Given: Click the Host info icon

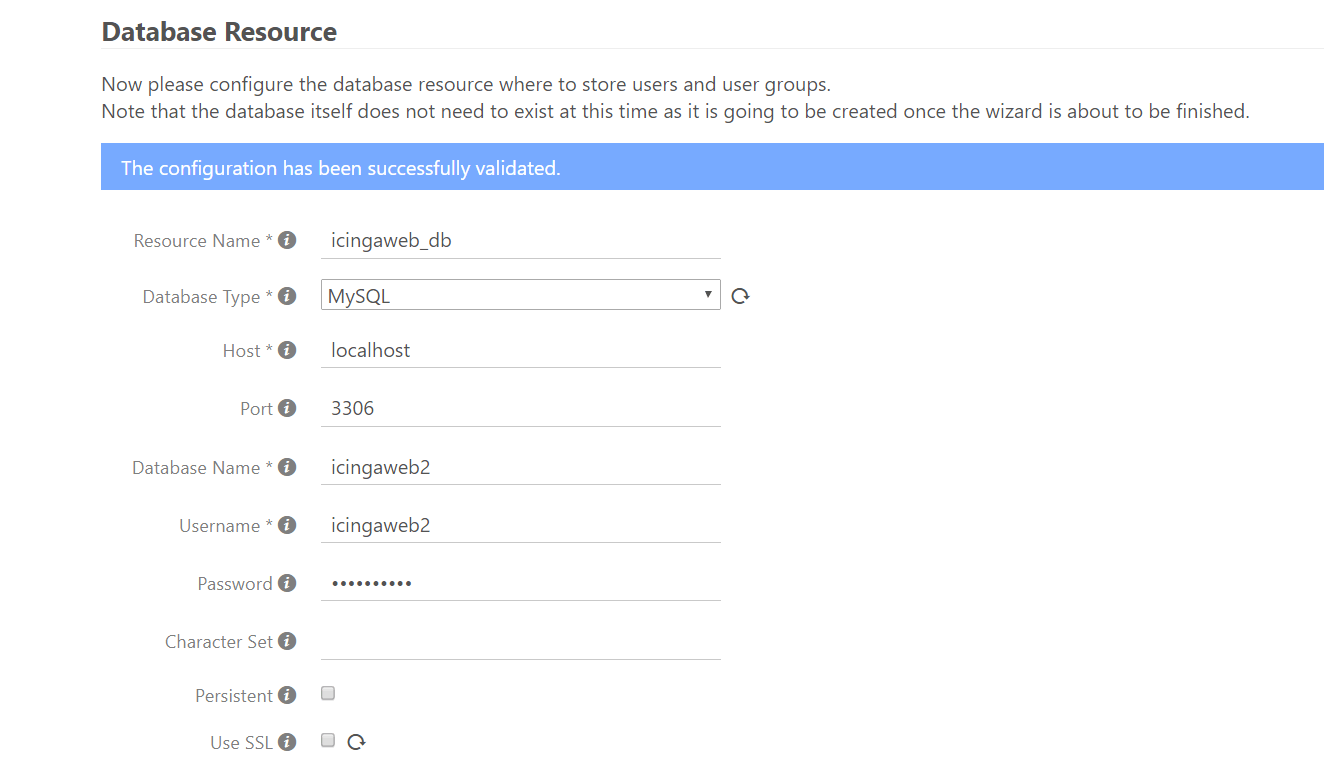Looking at the screenshot, I should (287, 349).
